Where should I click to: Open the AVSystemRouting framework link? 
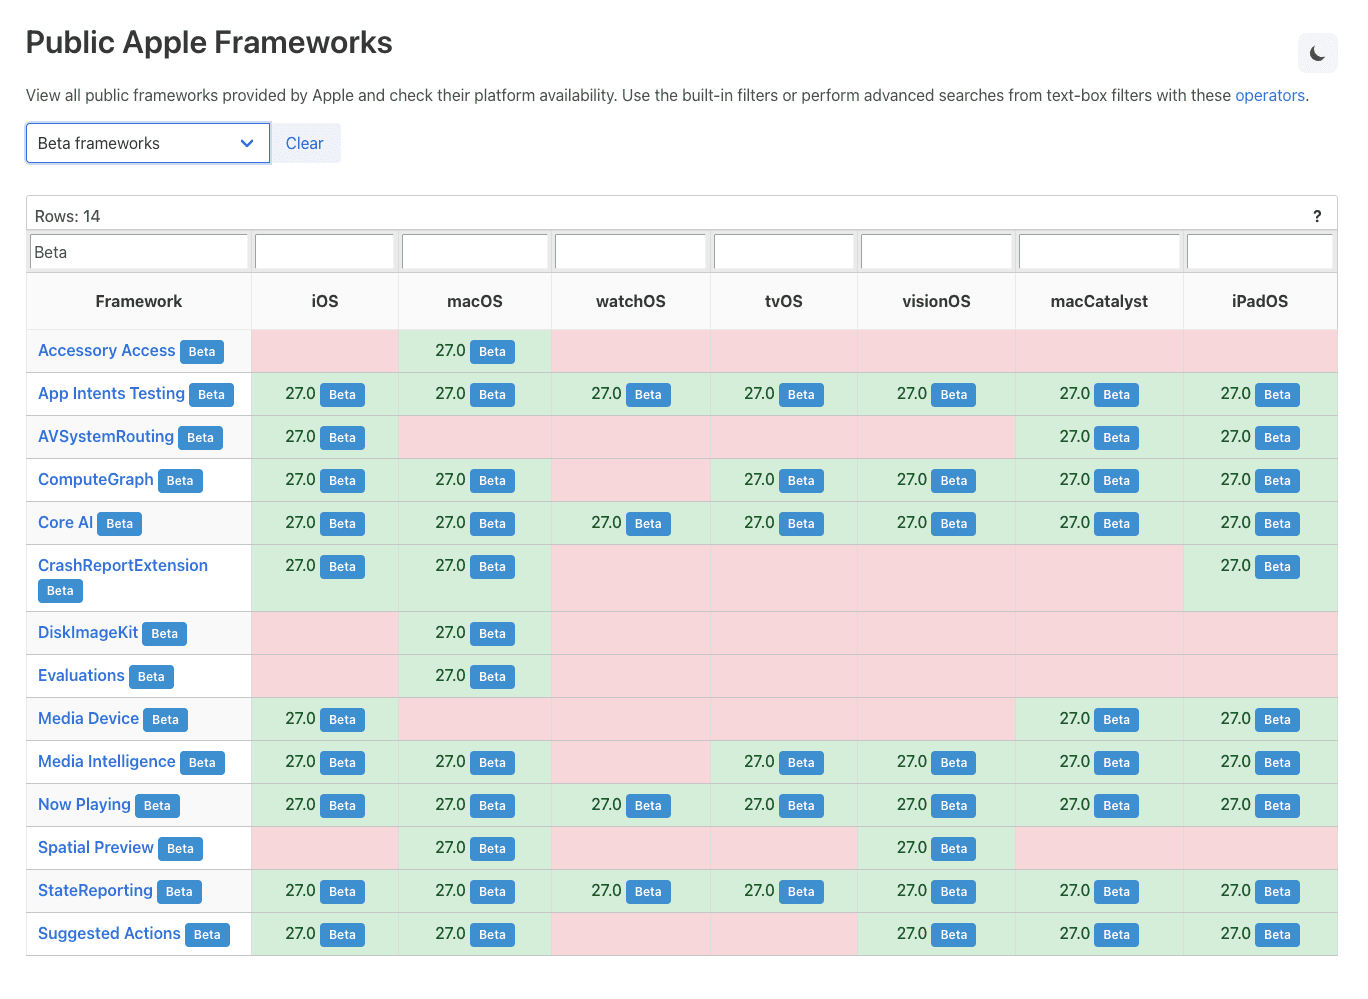(106, 436)
